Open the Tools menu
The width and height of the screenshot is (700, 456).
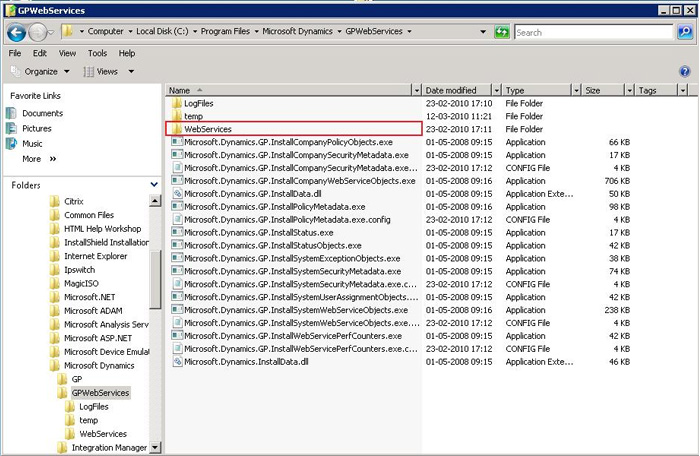97,53
